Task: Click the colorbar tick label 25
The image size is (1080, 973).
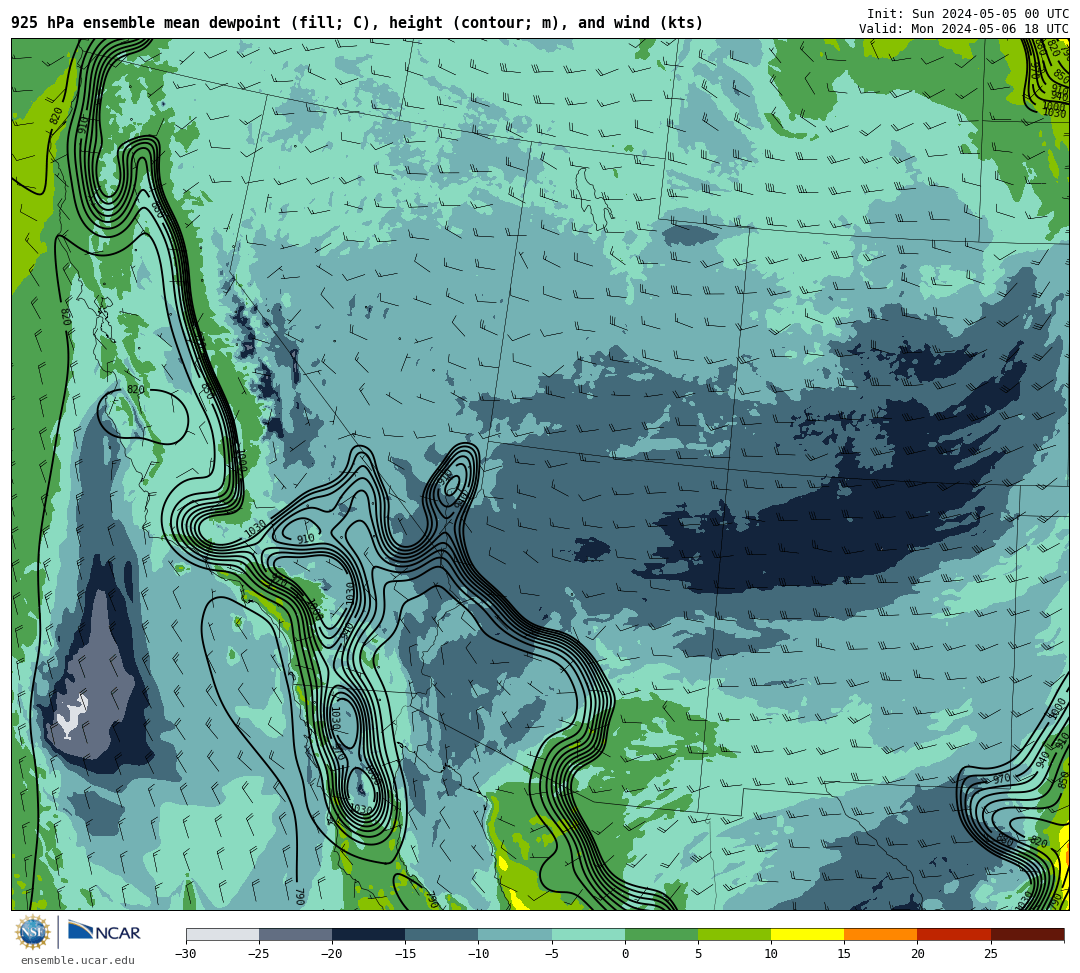Action: click(990, 954)
